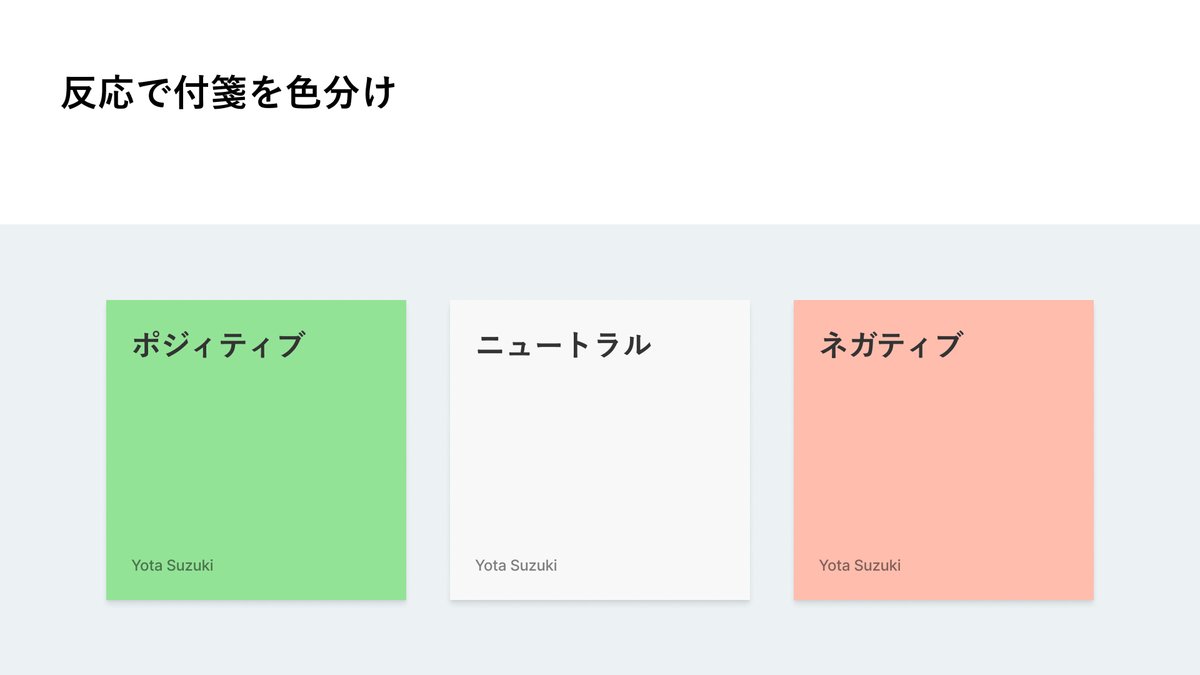Select the ニュートラル heading text
This screenshot has height=675, width=1200.
coord(563,345)
